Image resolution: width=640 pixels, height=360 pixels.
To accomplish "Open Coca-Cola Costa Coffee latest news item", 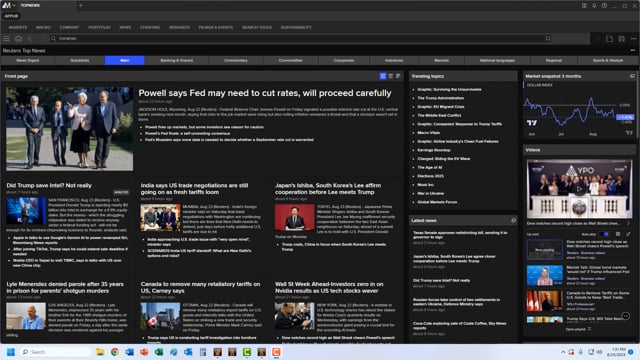I will [x=459, y=325].
